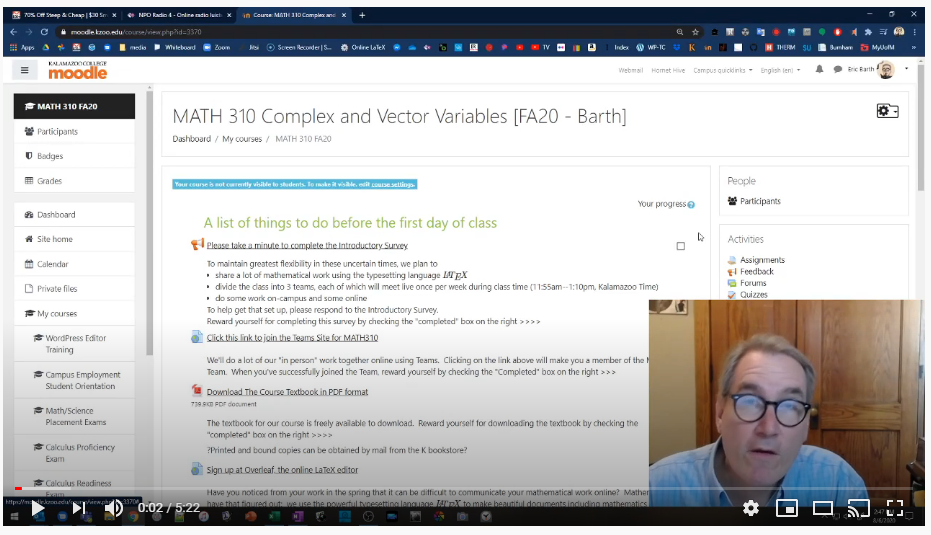
Task: Open Sign up at Overleaf link
Action: [x=282, y=469]
